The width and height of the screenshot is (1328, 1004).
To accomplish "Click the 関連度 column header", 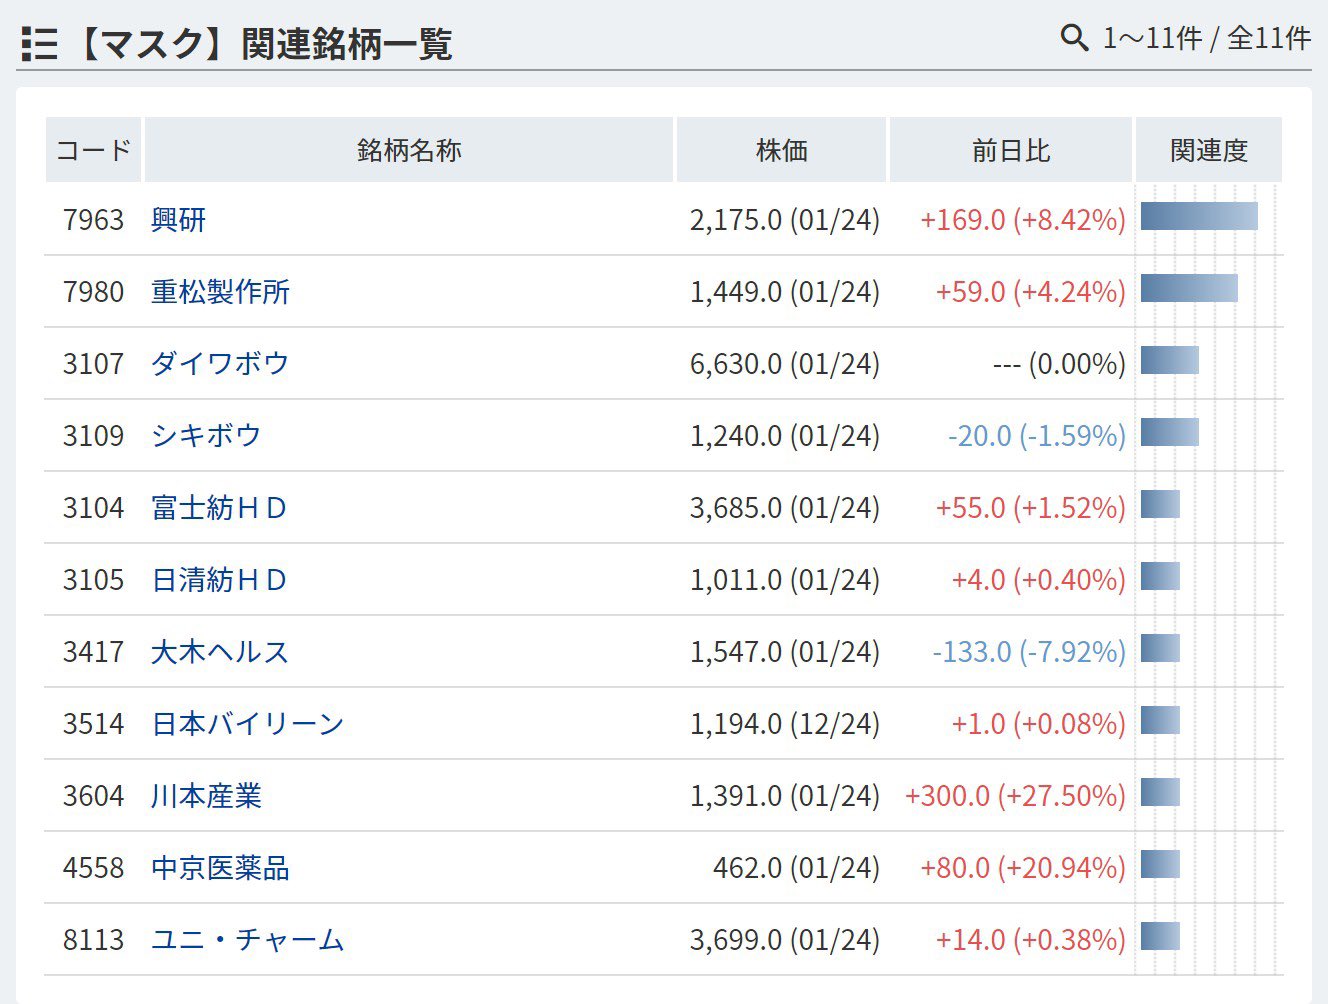I will (x=1209, y=150).
